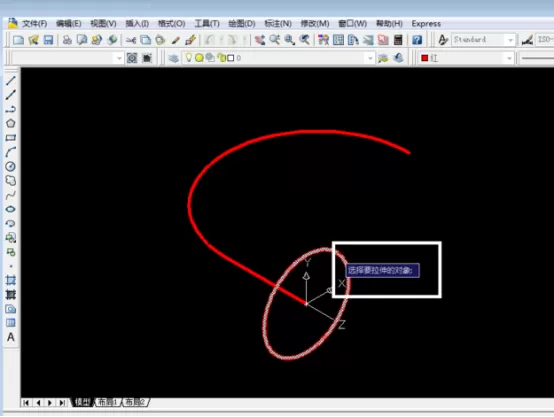Viewport: 554px width, 417px height.
Task: Activate the Zoom window tool
Action: click(x=290, y=40)
